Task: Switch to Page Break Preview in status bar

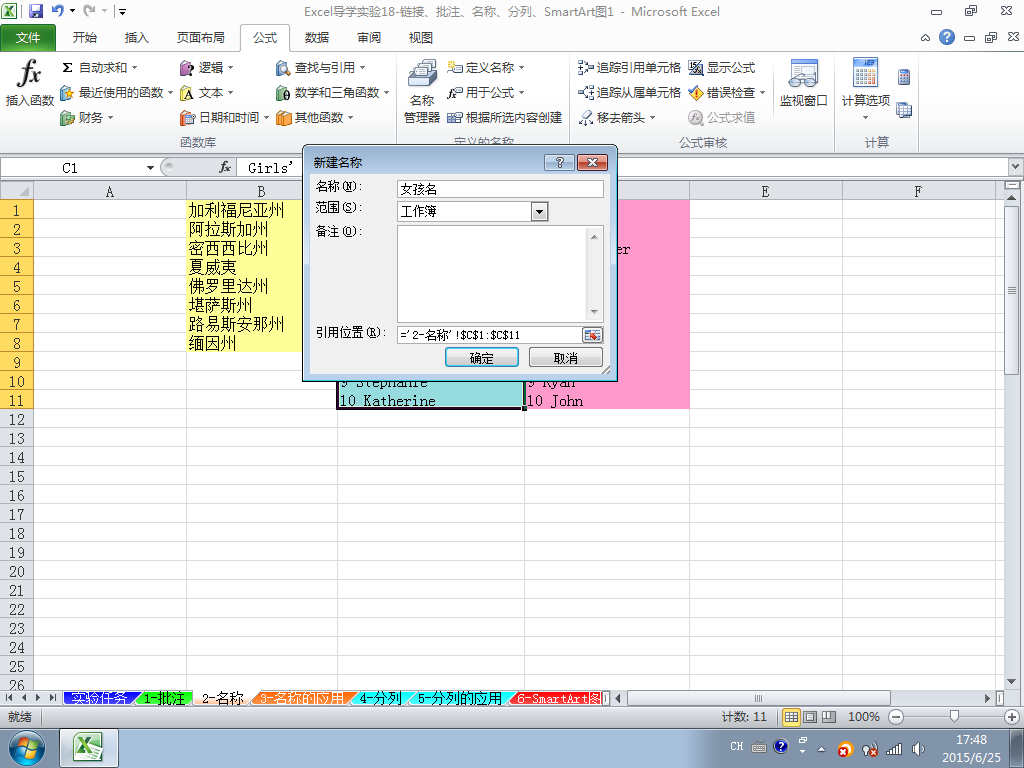Action: coord(829,717)
